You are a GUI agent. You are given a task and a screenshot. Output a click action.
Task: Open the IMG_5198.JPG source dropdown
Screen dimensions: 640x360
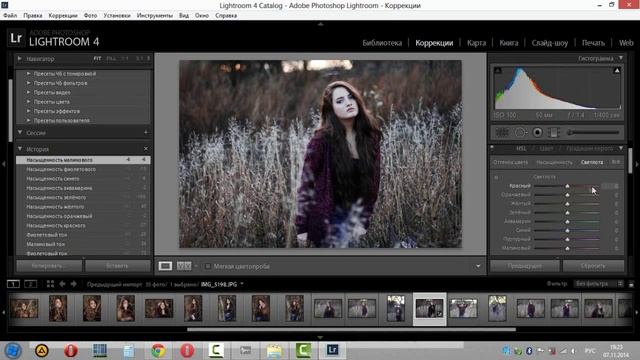point(242,284)
